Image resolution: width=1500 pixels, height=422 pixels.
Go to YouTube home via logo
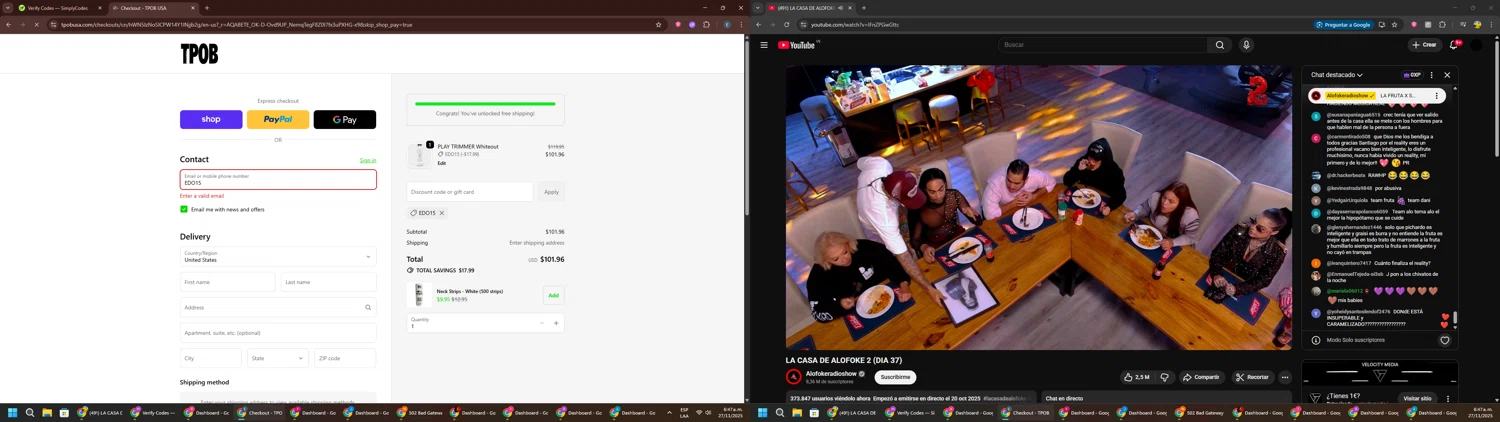(797, 45)
